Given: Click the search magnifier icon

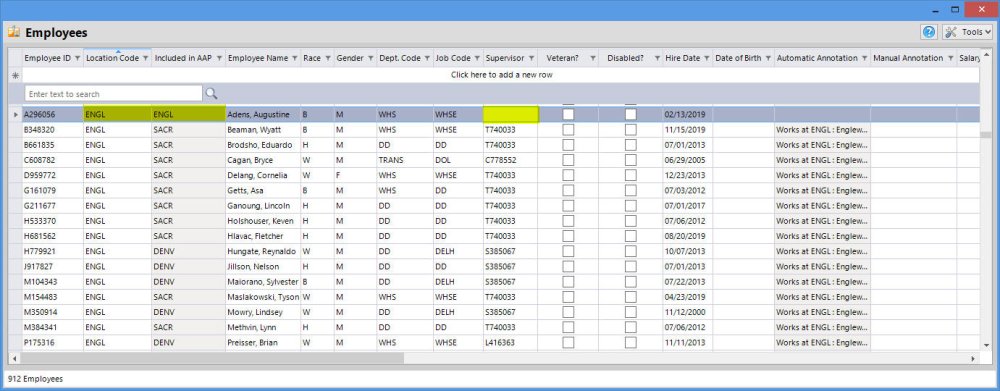Looking at the screenshot, I should [x=210, y=94].
